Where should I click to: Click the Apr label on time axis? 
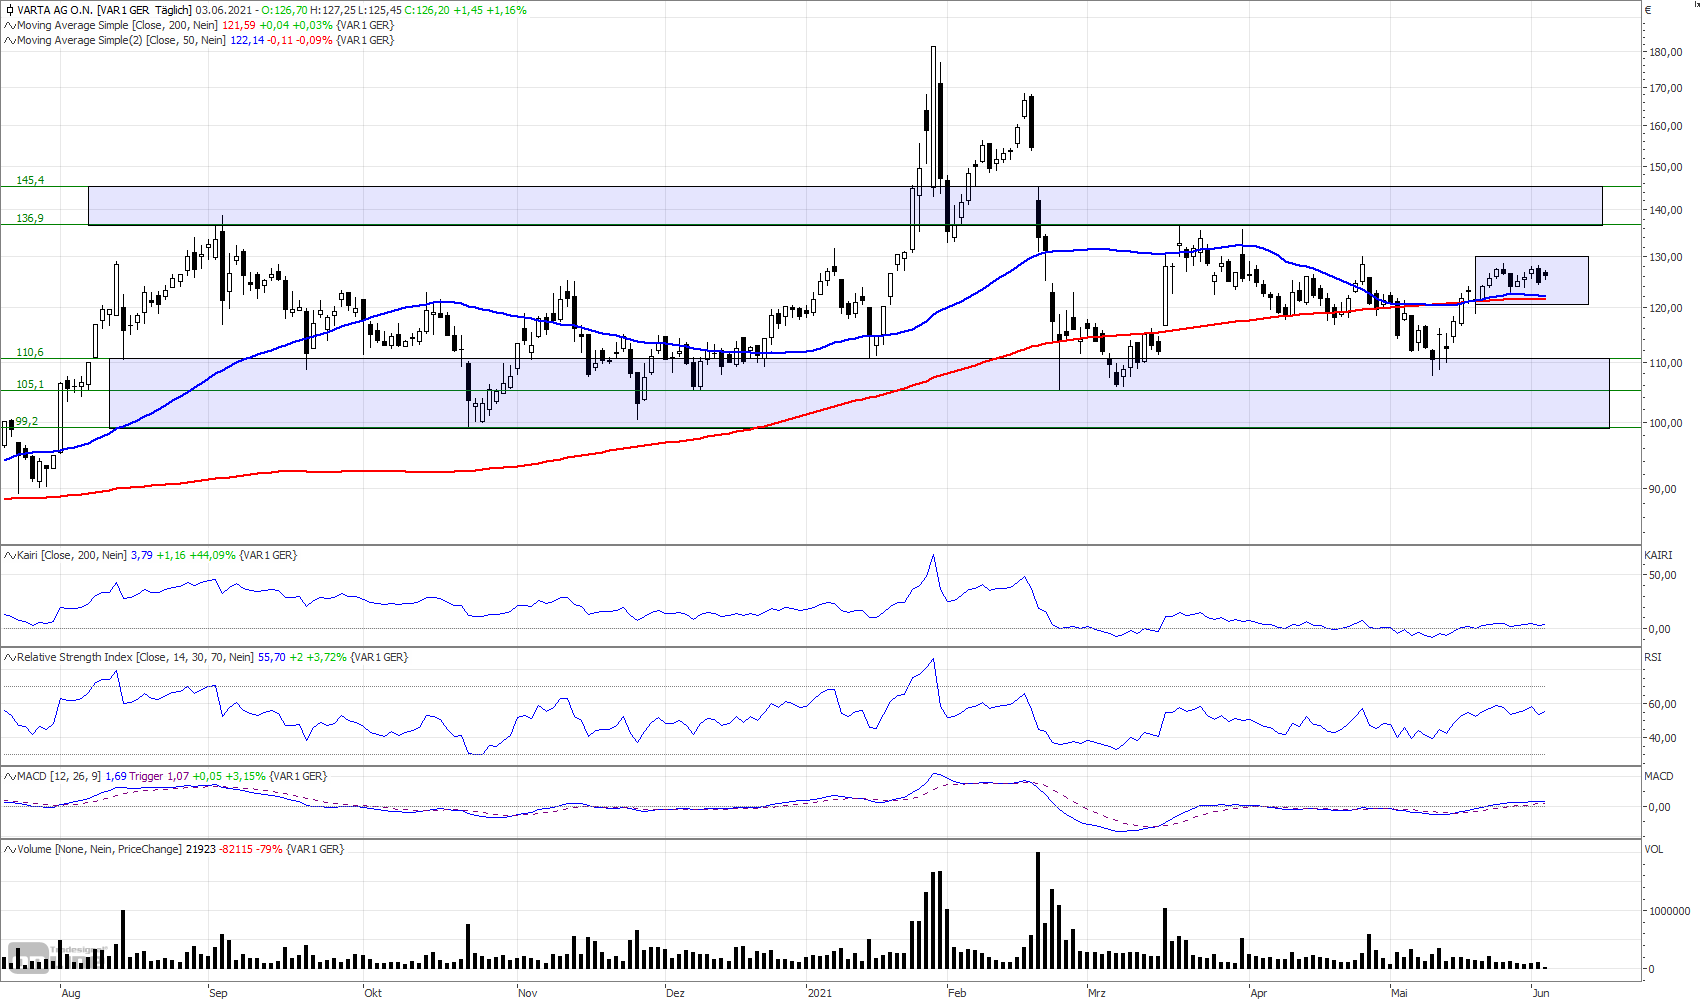(1259, 993)
